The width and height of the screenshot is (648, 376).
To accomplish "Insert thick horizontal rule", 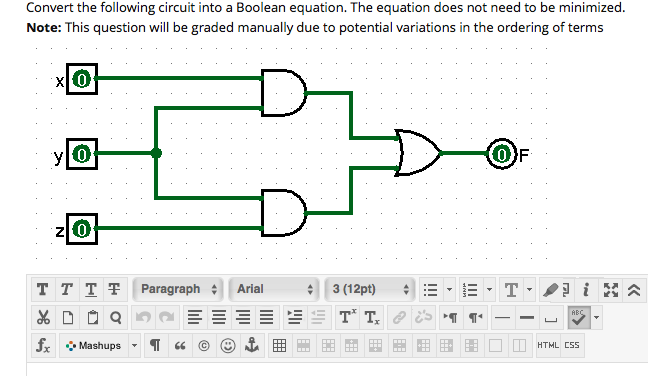I will [x=527, y=318].
